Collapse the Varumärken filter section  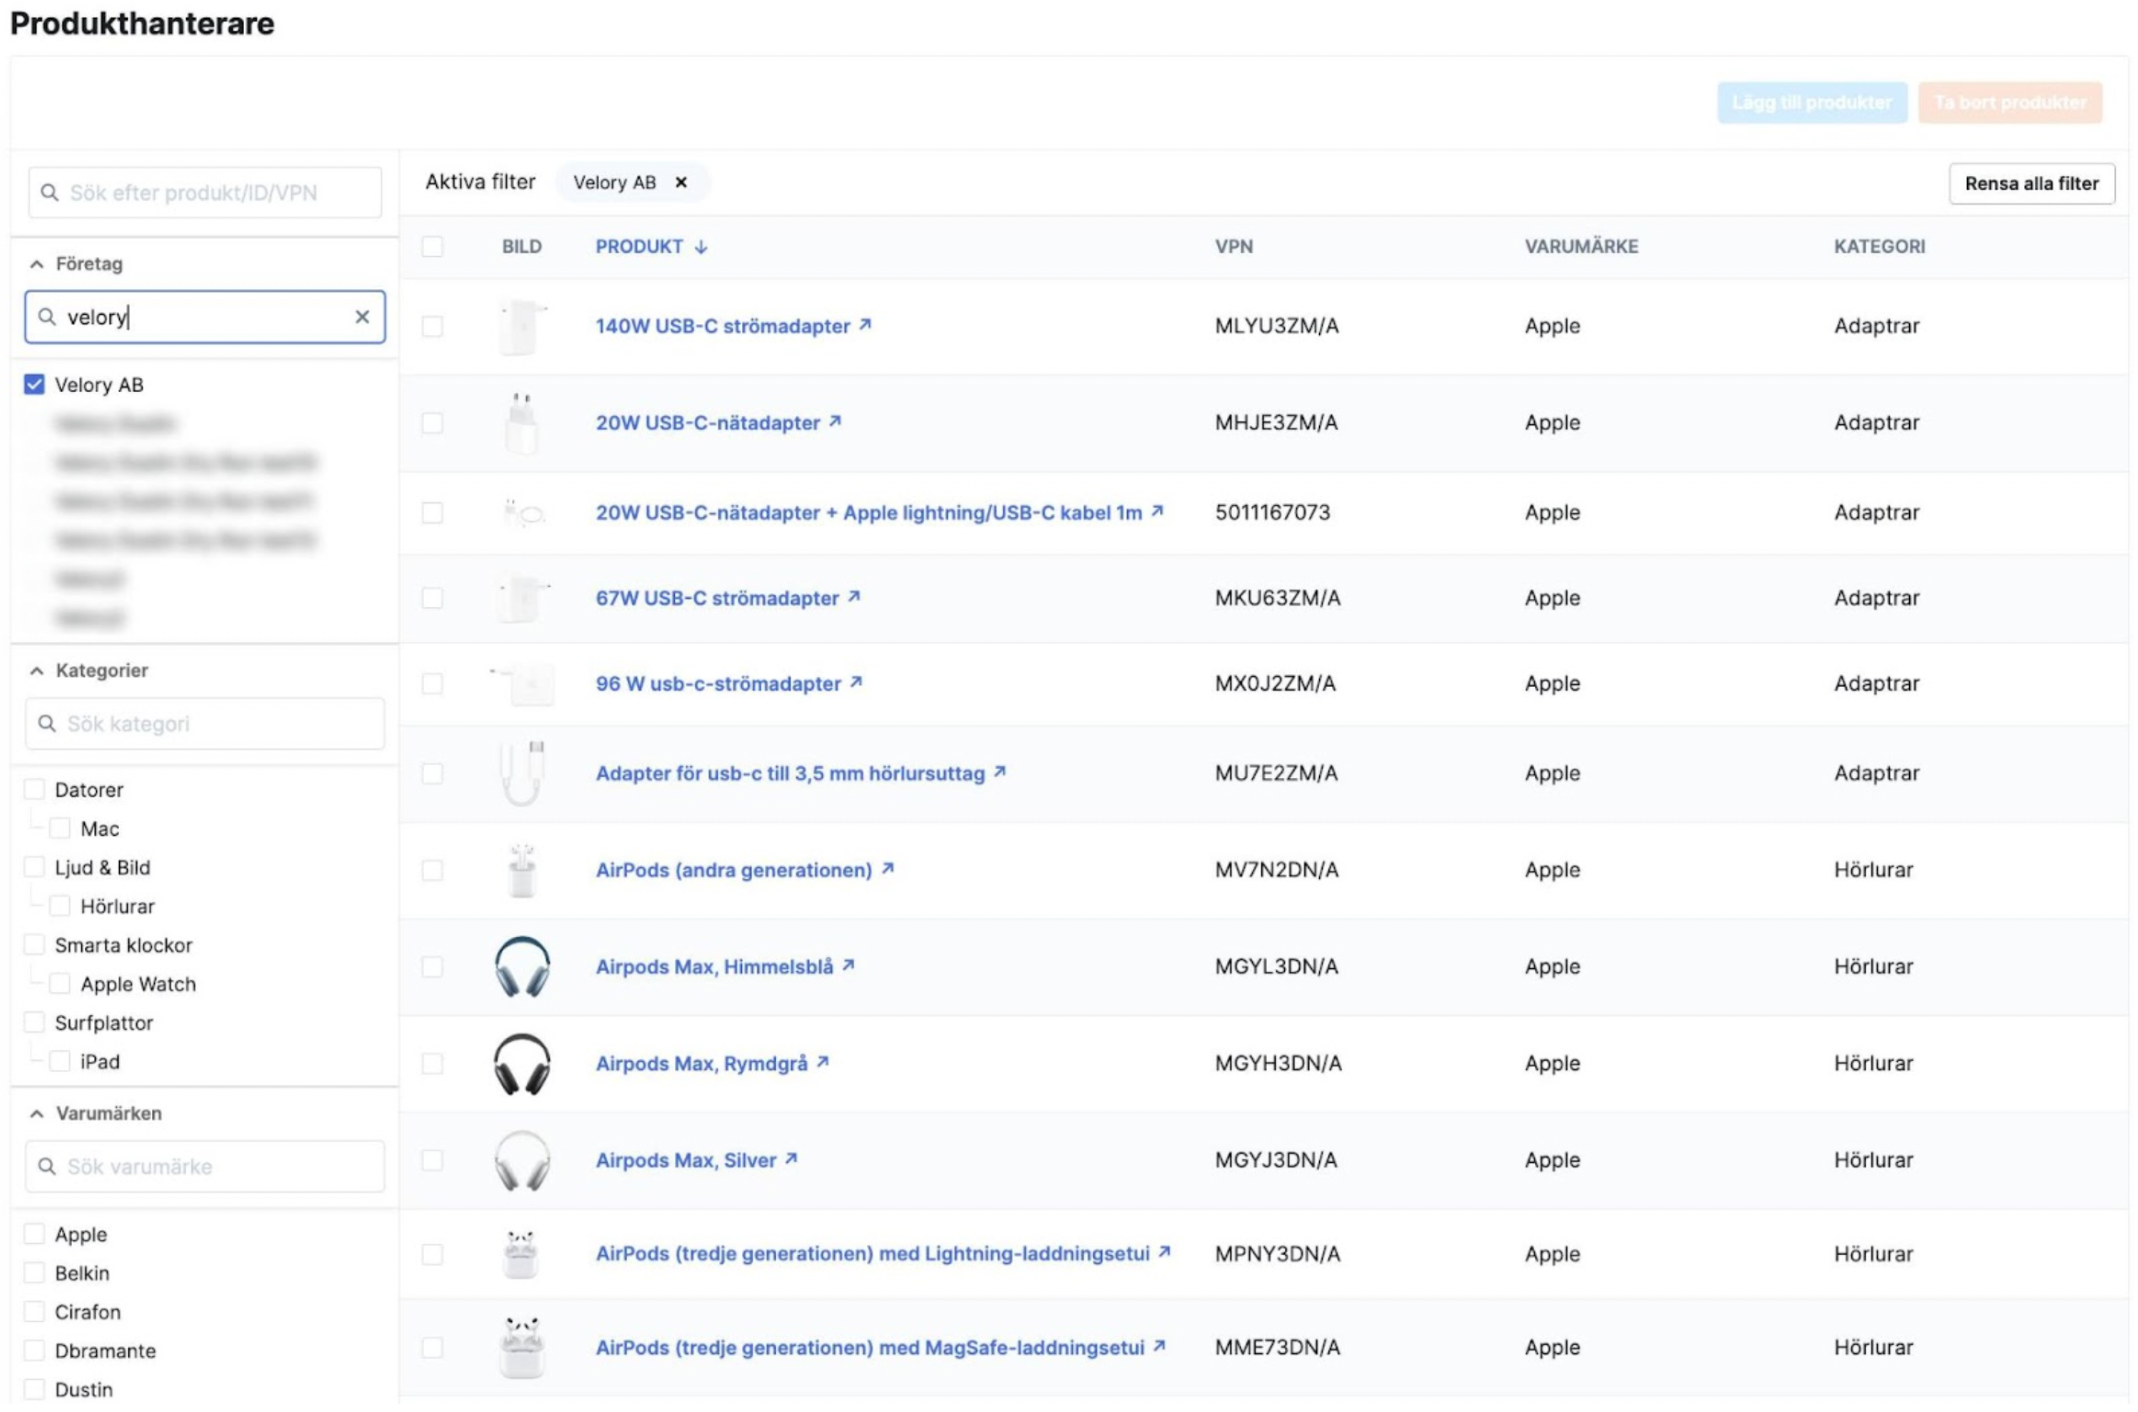point(37,1113)
